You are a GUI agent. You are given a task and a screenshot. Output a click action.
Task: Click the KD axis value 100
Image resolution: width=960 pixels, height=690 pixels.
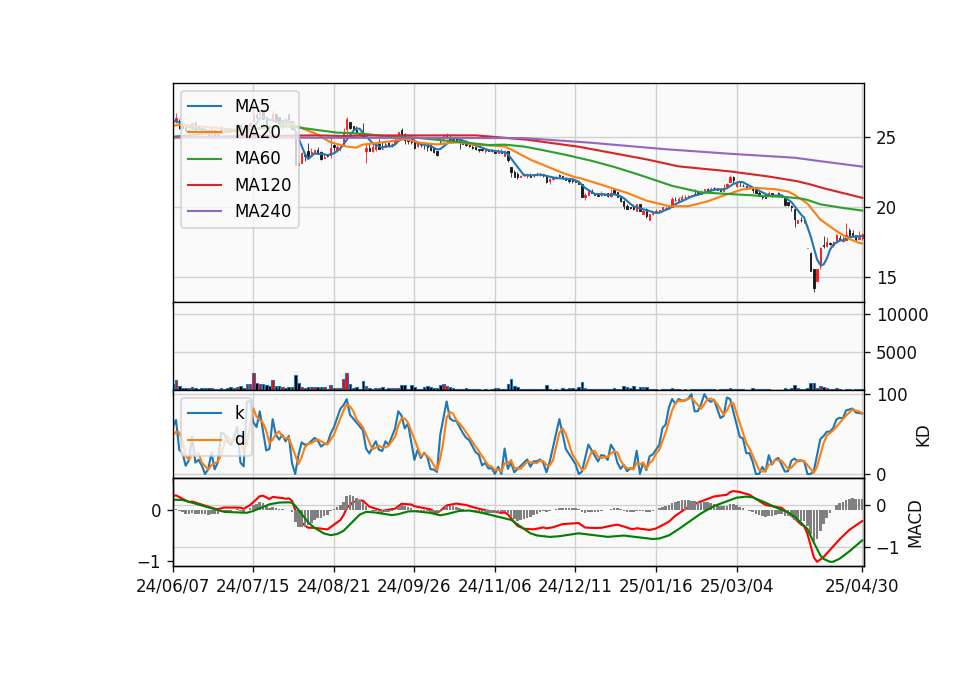(x=892, y=395)
